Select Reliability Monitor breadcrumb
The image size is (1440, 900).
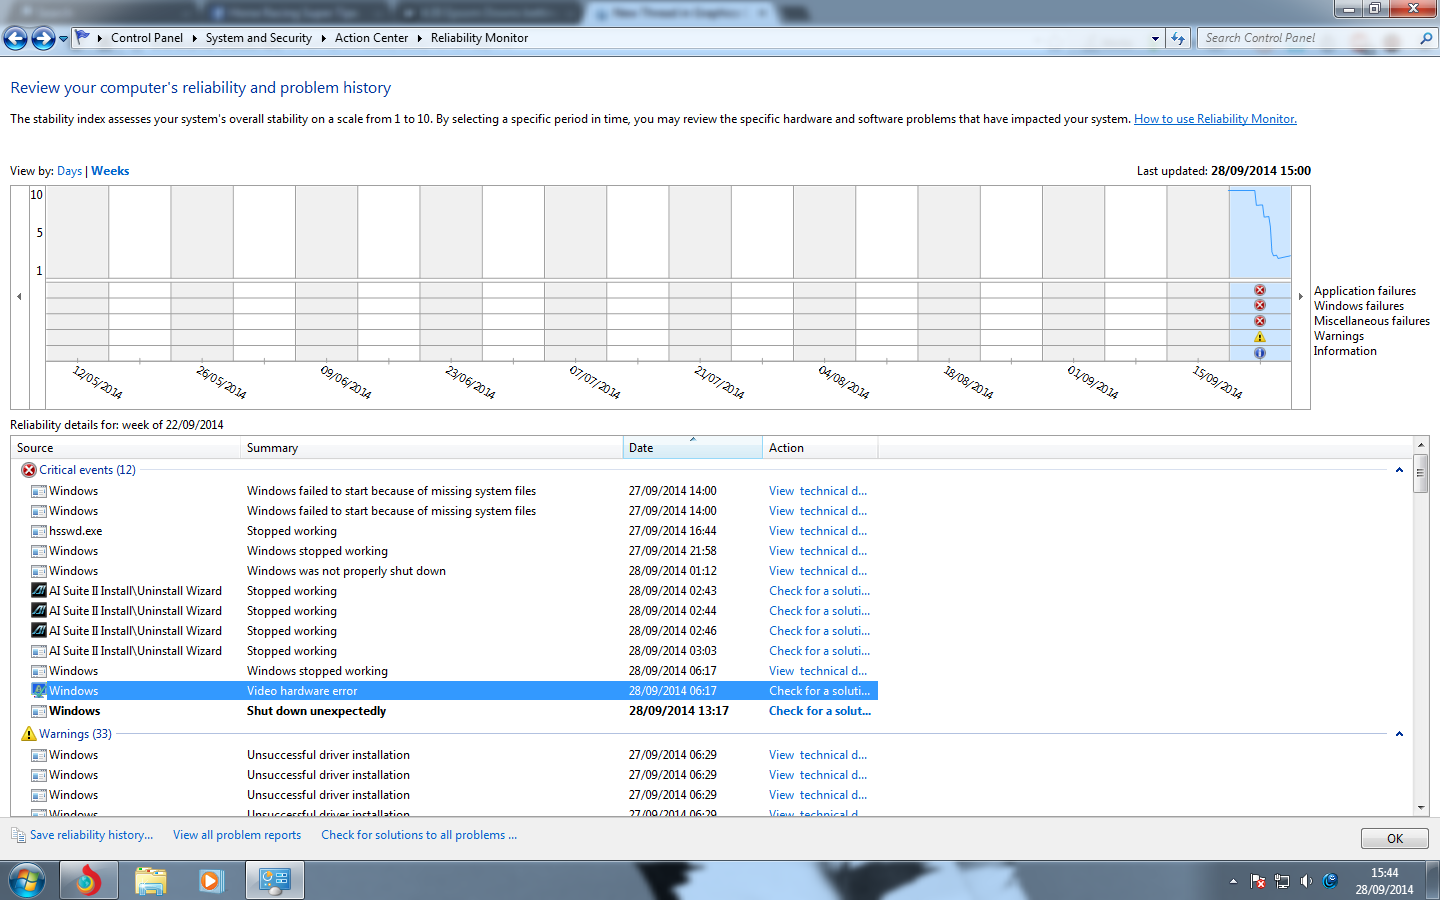coord(479,38)
